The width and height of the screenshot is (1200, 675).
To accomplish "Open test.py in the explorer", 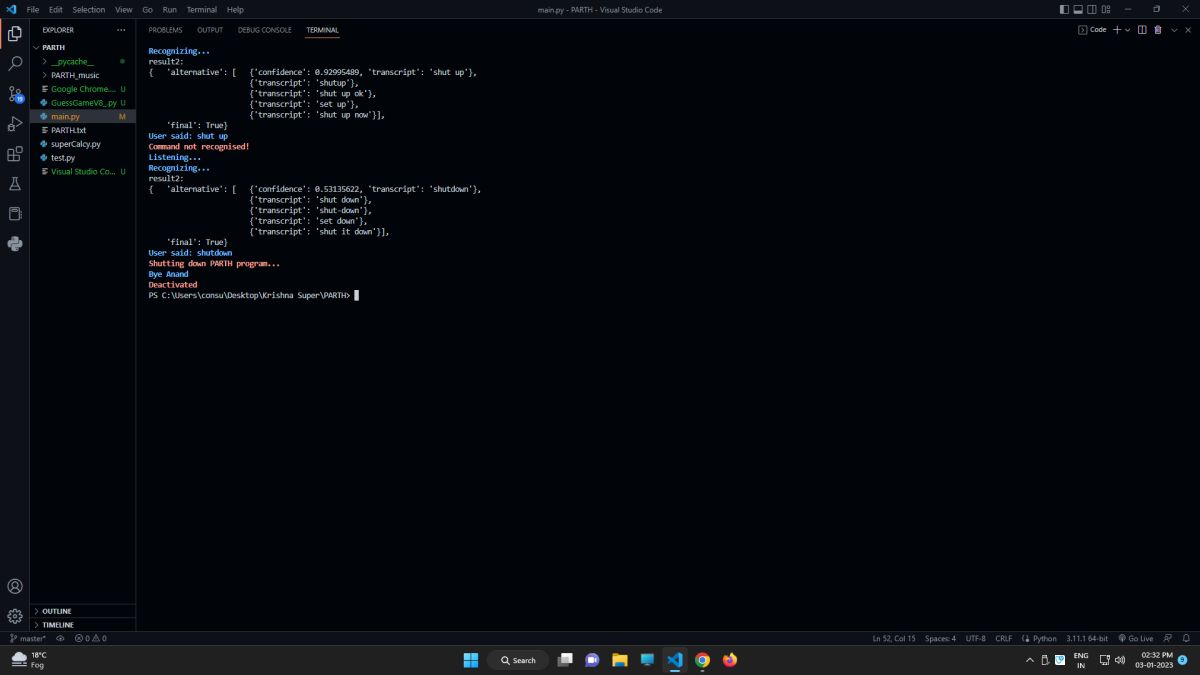I will [x=83, y=158].
